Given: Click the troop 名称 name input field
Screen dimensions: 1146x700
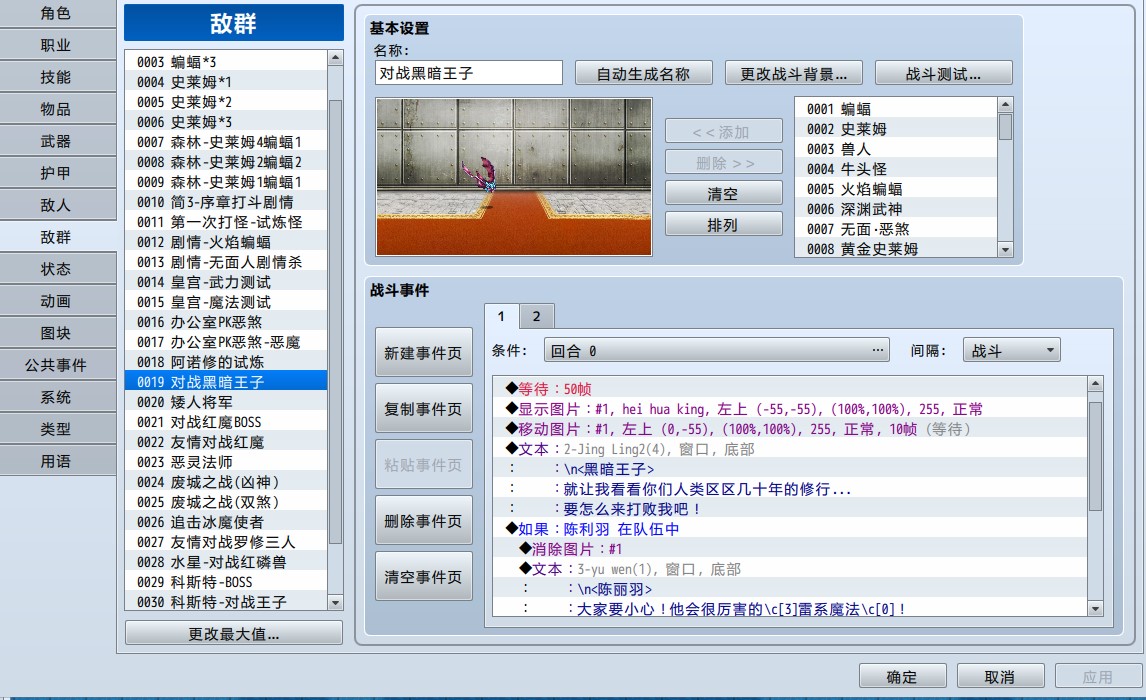Looking at the screenshot, I should pyautogui.click(x=468, y=73).
